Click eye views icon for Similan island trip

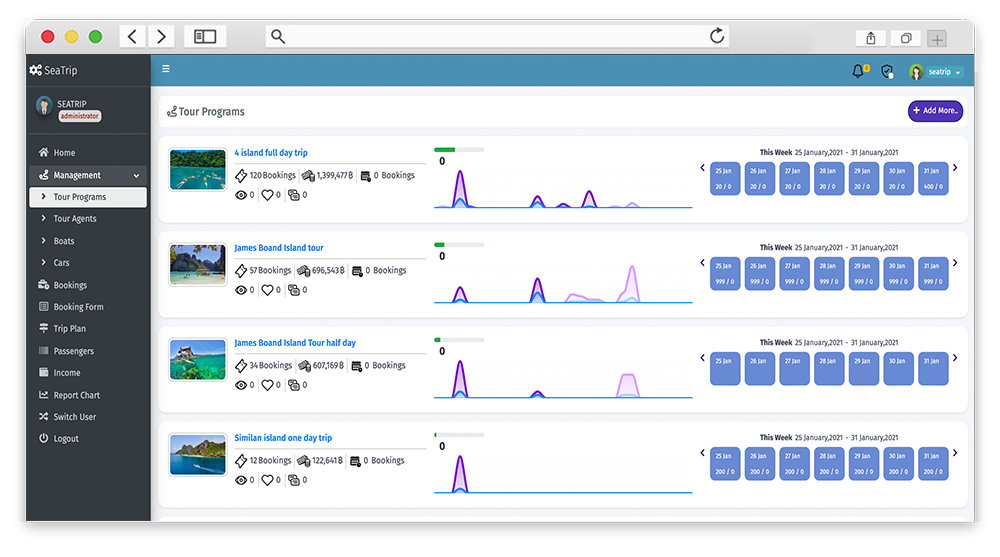(240, 480)
